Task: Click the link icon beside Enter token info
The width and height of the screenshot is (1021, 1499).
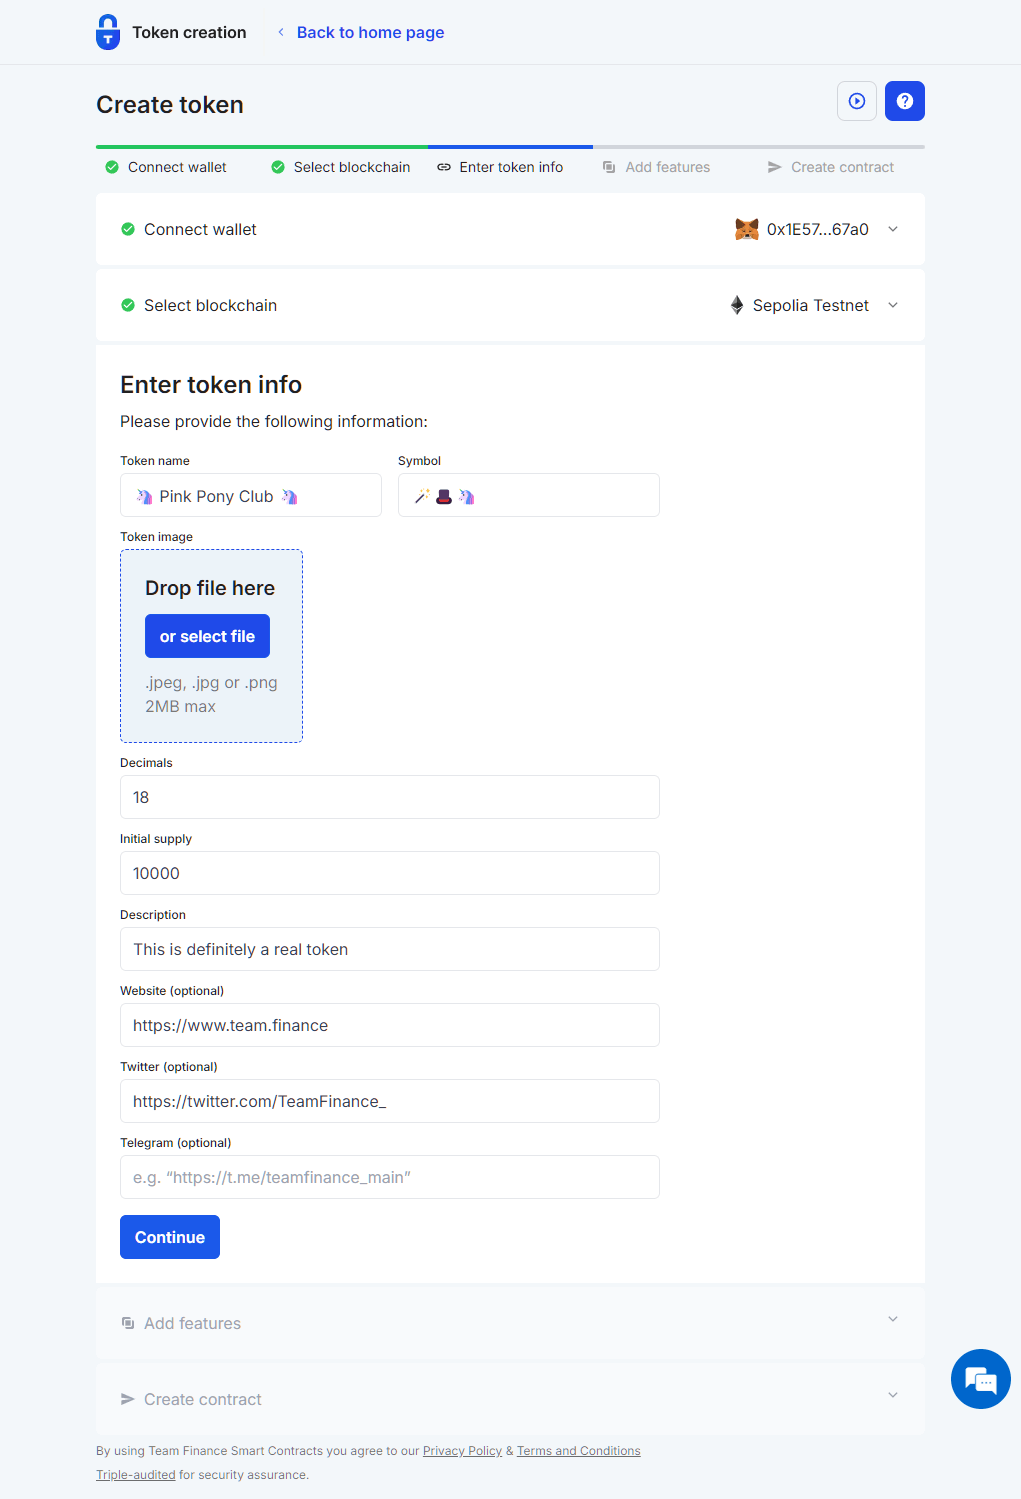Action: click(x=443, y=167)
